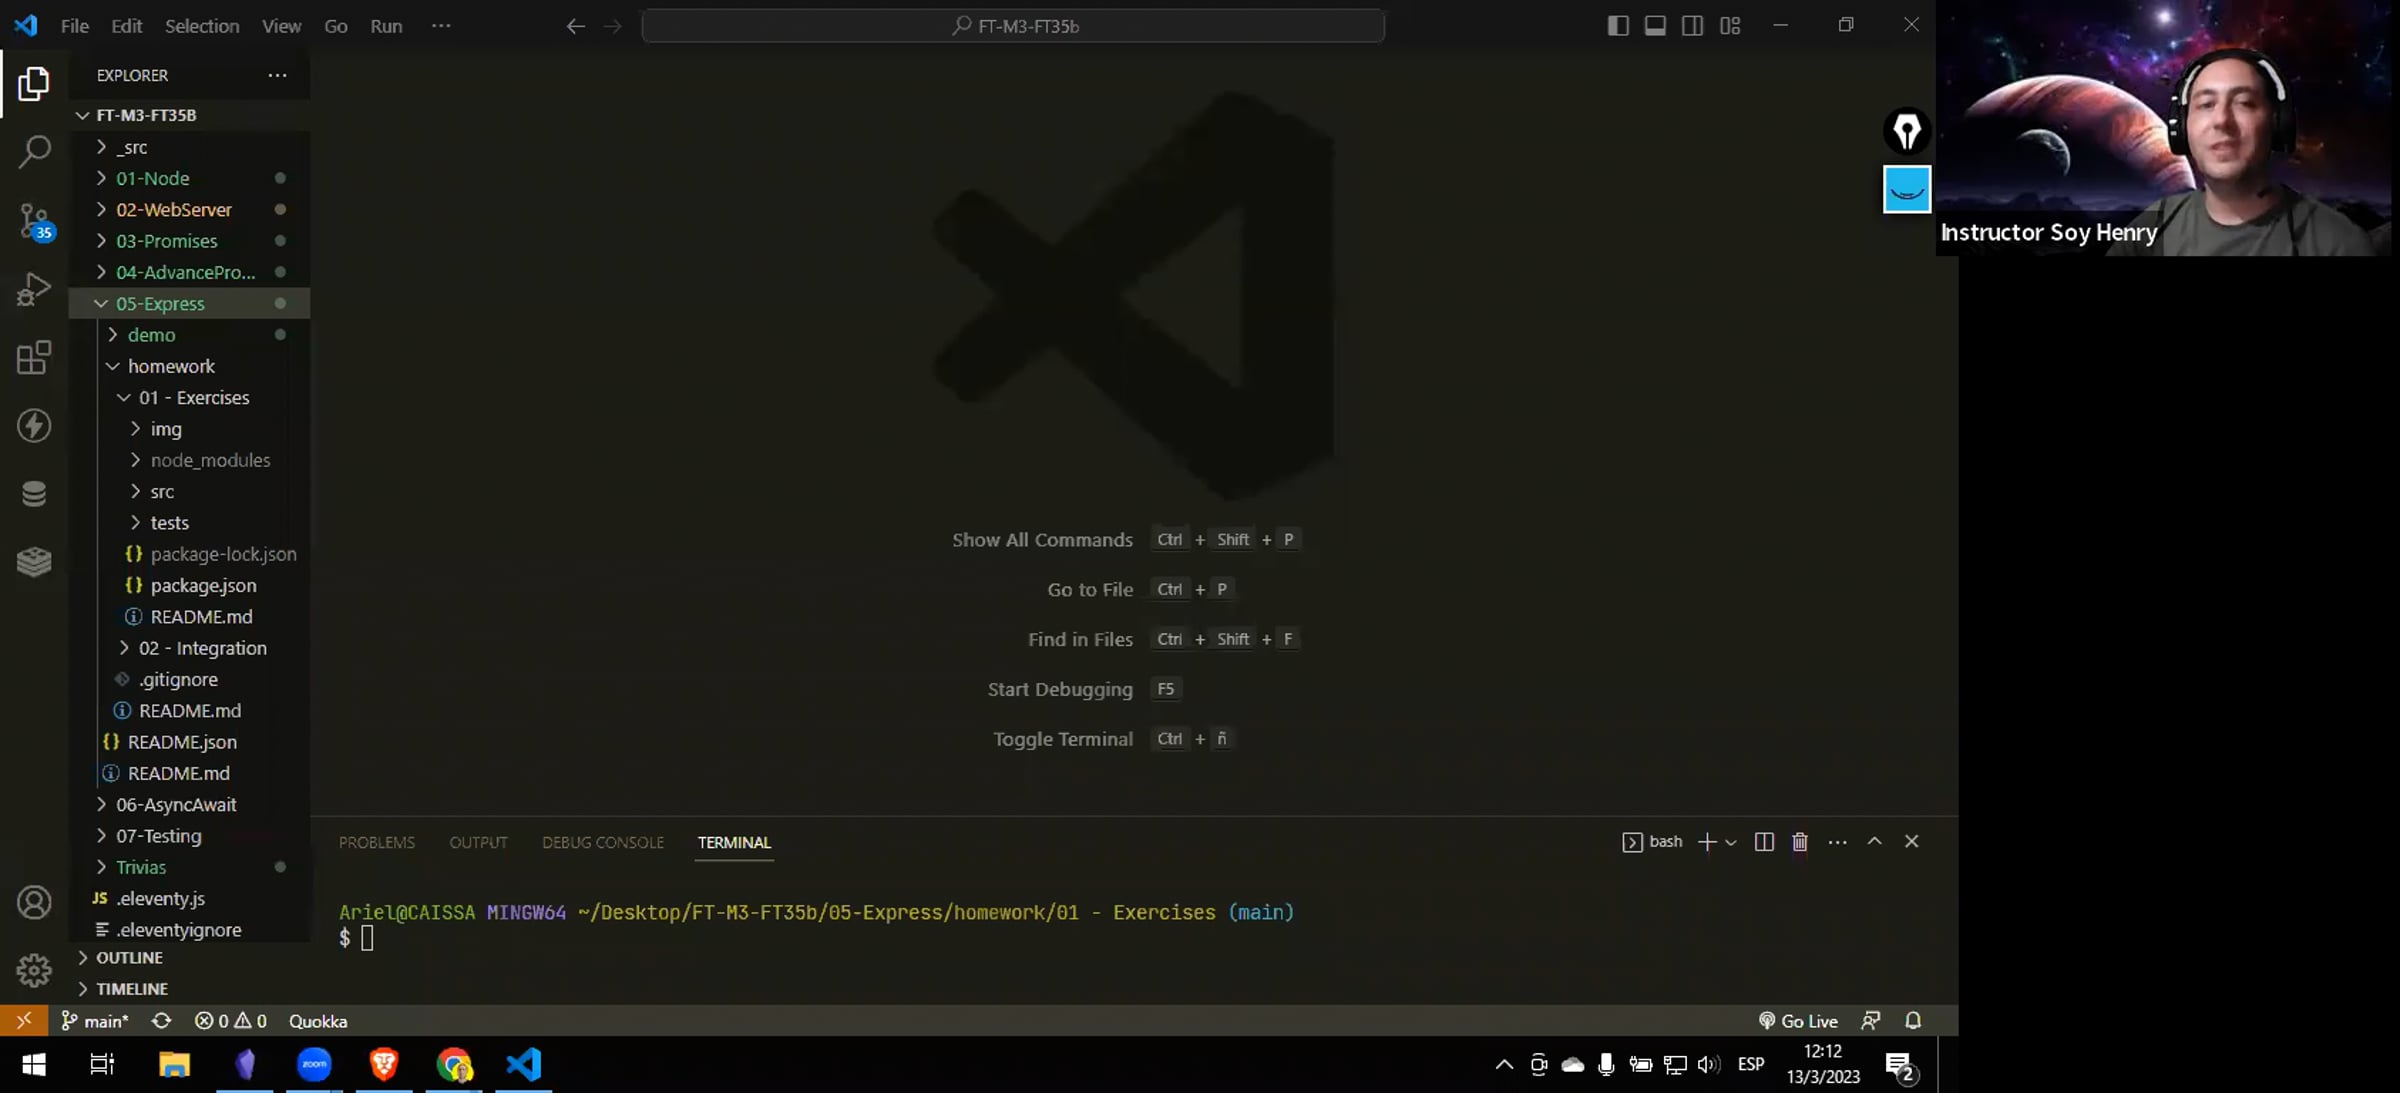This screenshot has width=2400, height=1093.
Task: Click main* branch in status bar
Action: pyautogui.click(x=96, y=1021)
